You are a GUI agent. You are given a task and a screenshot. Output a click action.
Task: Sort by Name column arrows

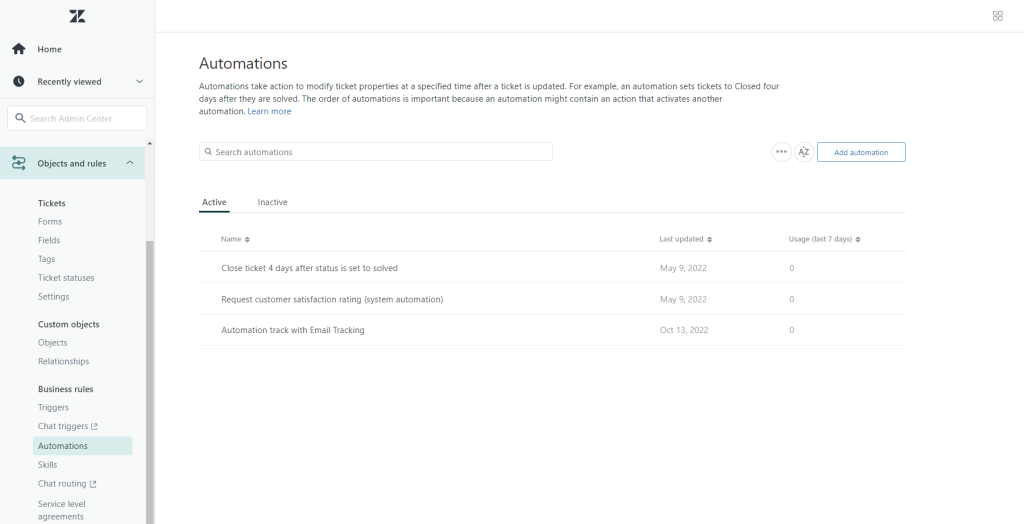click(x=247, y=240)
